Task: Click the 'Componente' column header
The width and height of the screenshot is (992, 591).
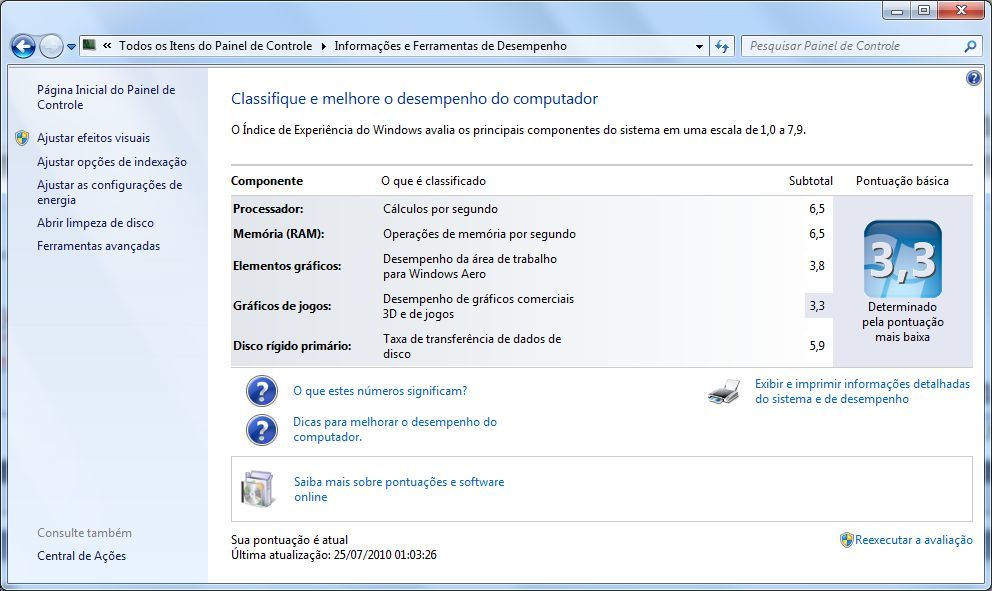Action: tap(267, 181)
